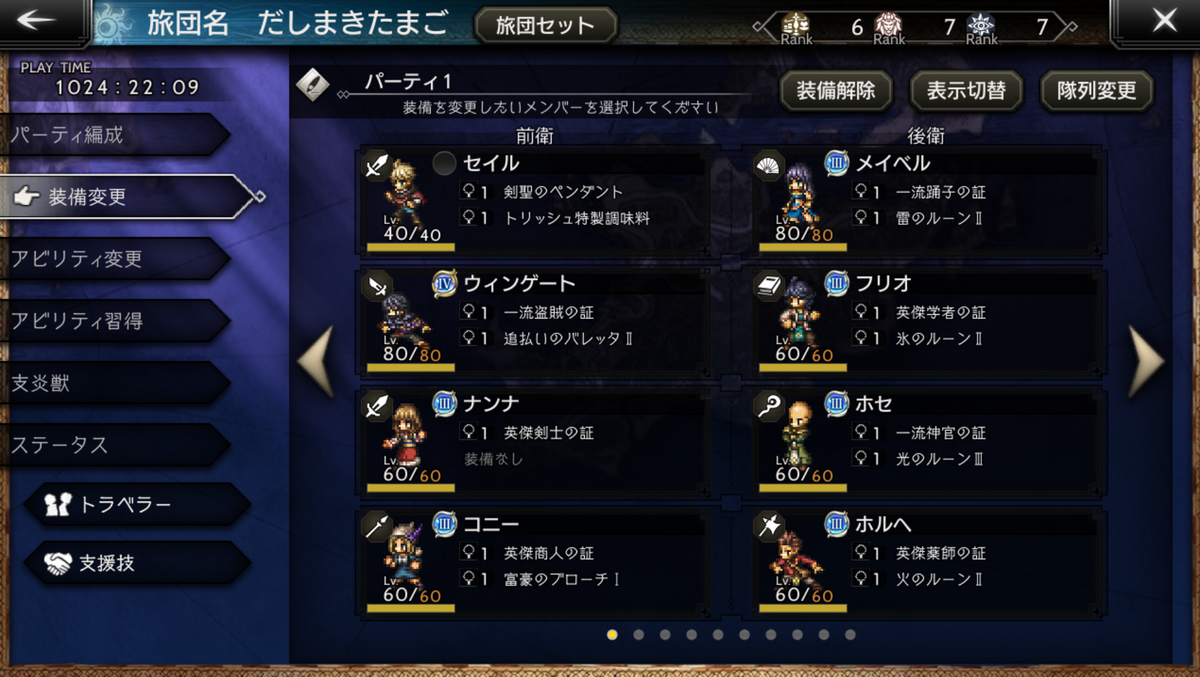1200x677 pixels.
Task: Show next party with right arrow
Action: click(1146, 362)
